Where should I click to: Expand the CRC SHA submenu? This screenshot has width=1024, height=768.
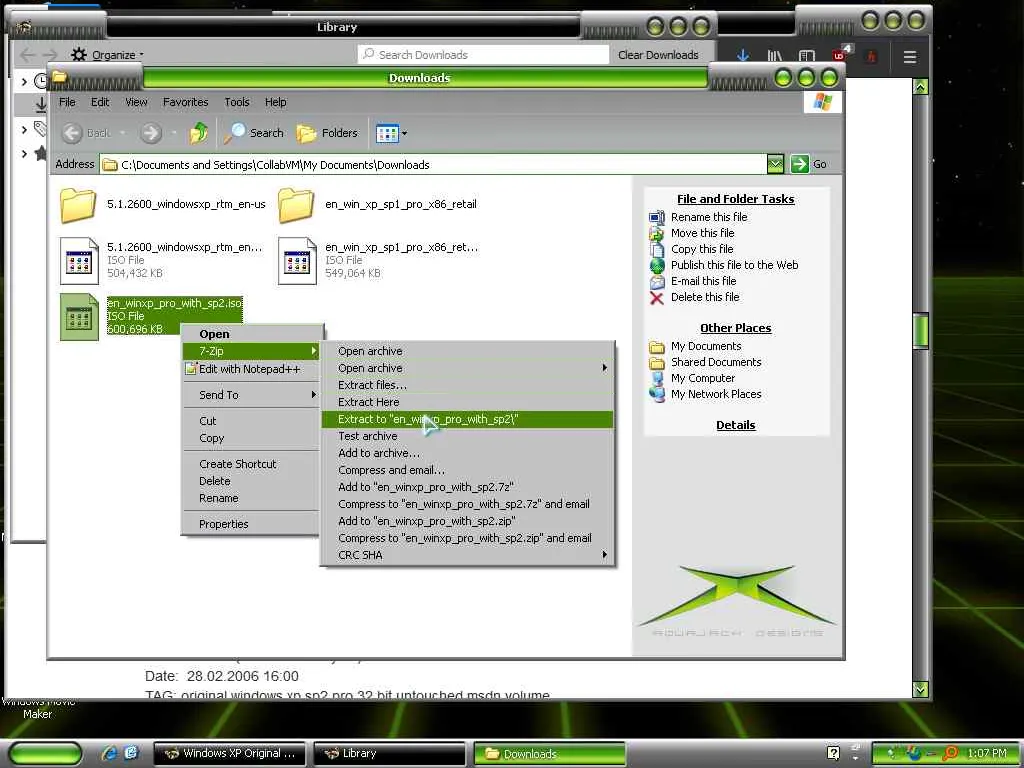[x=468, y=554]
